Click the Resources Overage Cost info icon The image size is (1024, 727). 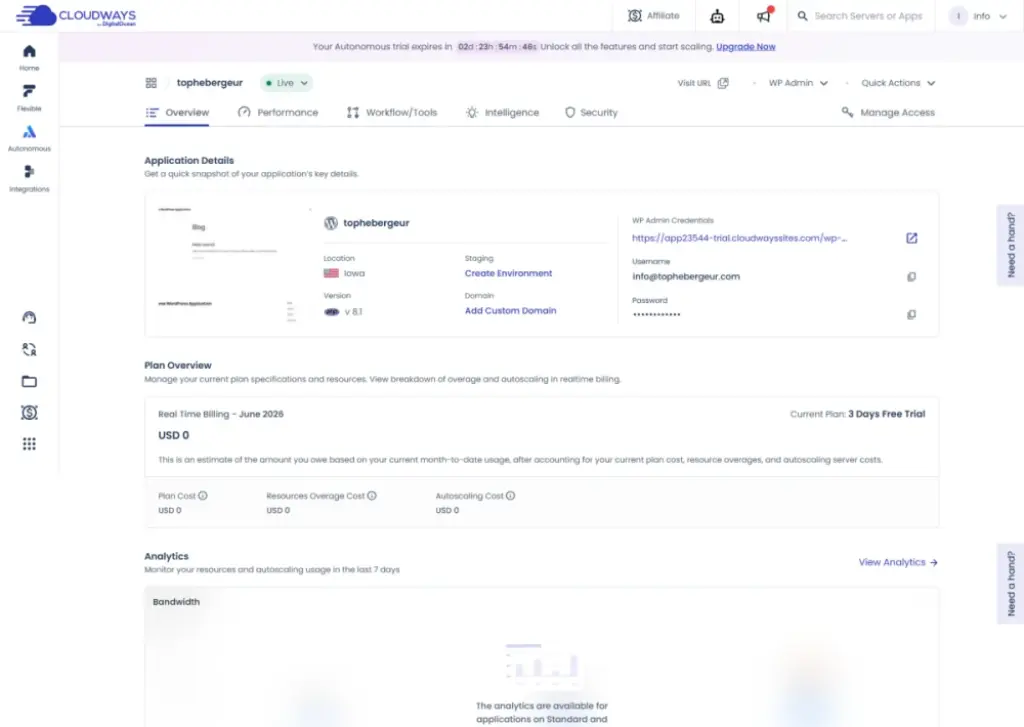click(x=372, y=496)
